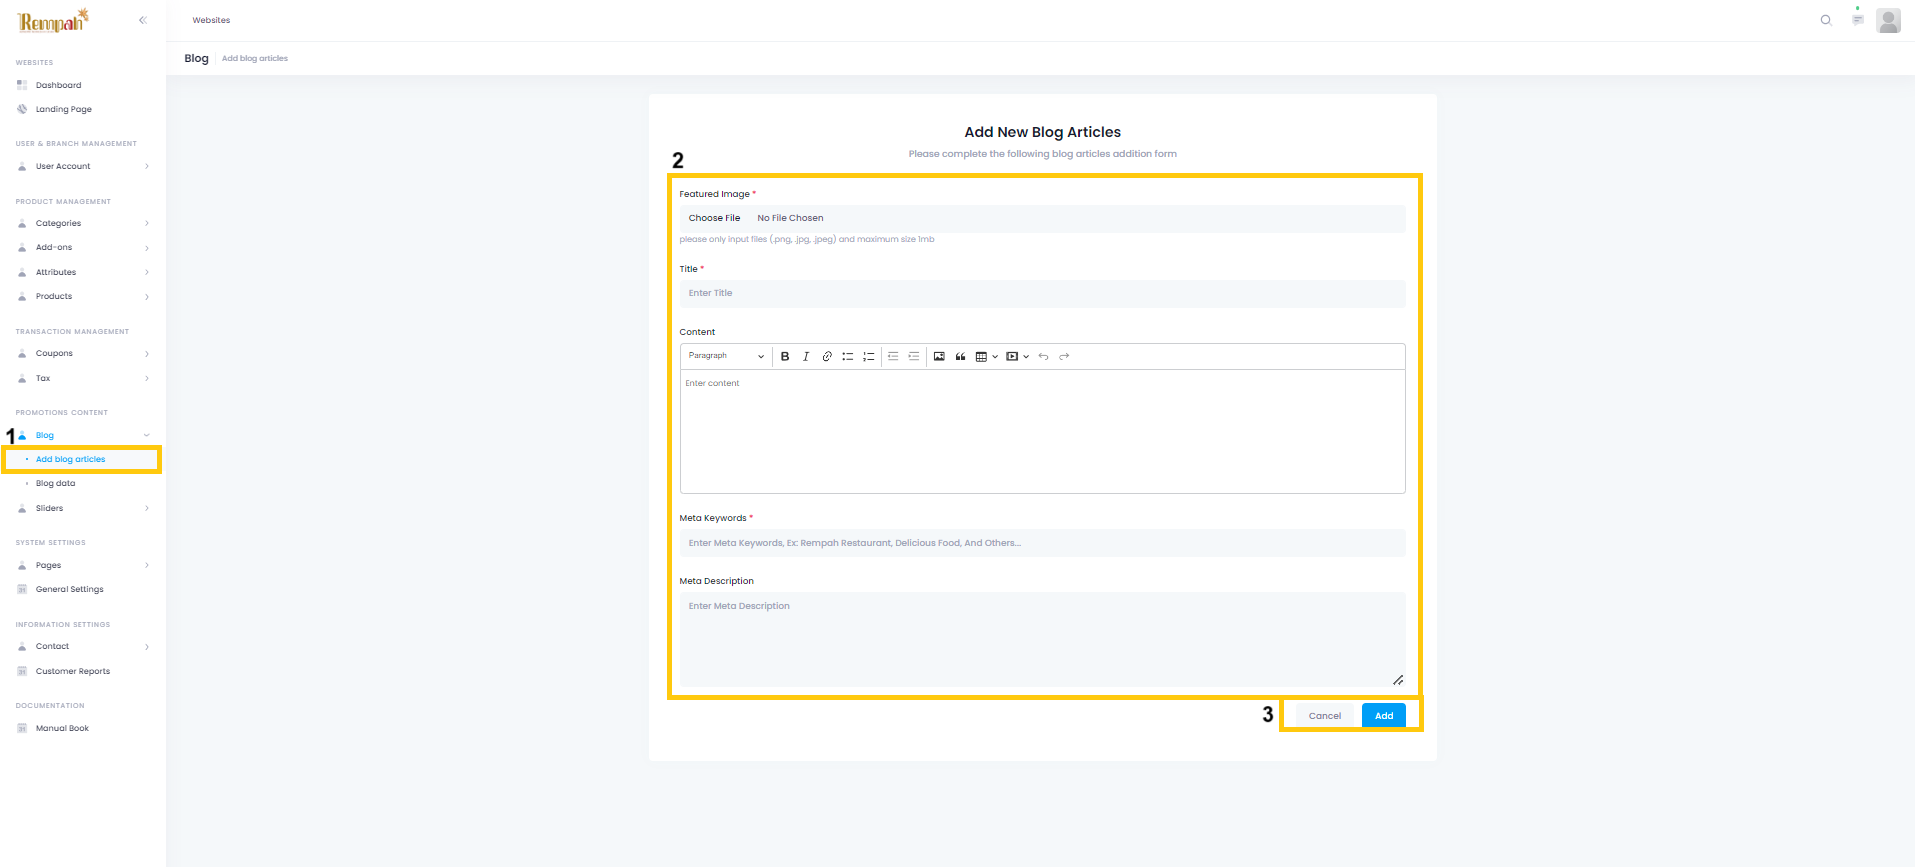
Task: Collapse the sidebar with double-arrow icon
Action: pyautogui.click(x=143, y=20)
